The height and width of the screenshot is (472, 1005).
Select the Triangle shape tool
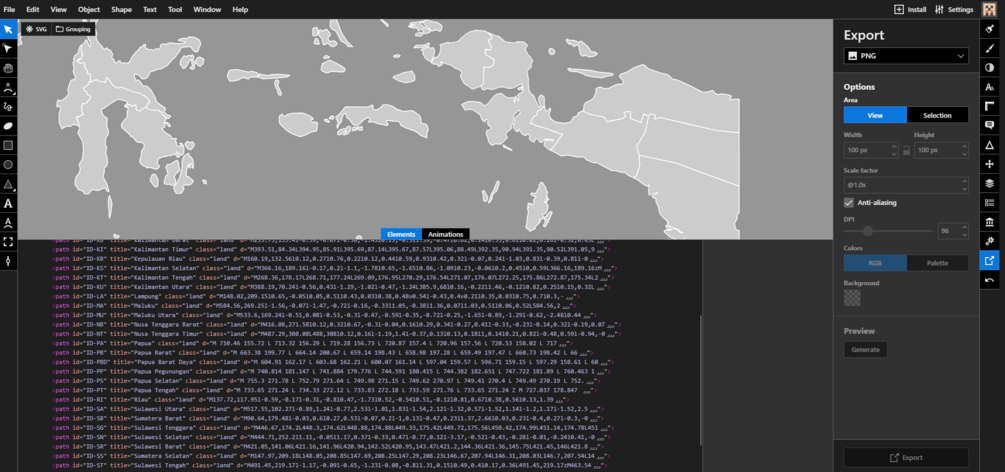[8, 184]
